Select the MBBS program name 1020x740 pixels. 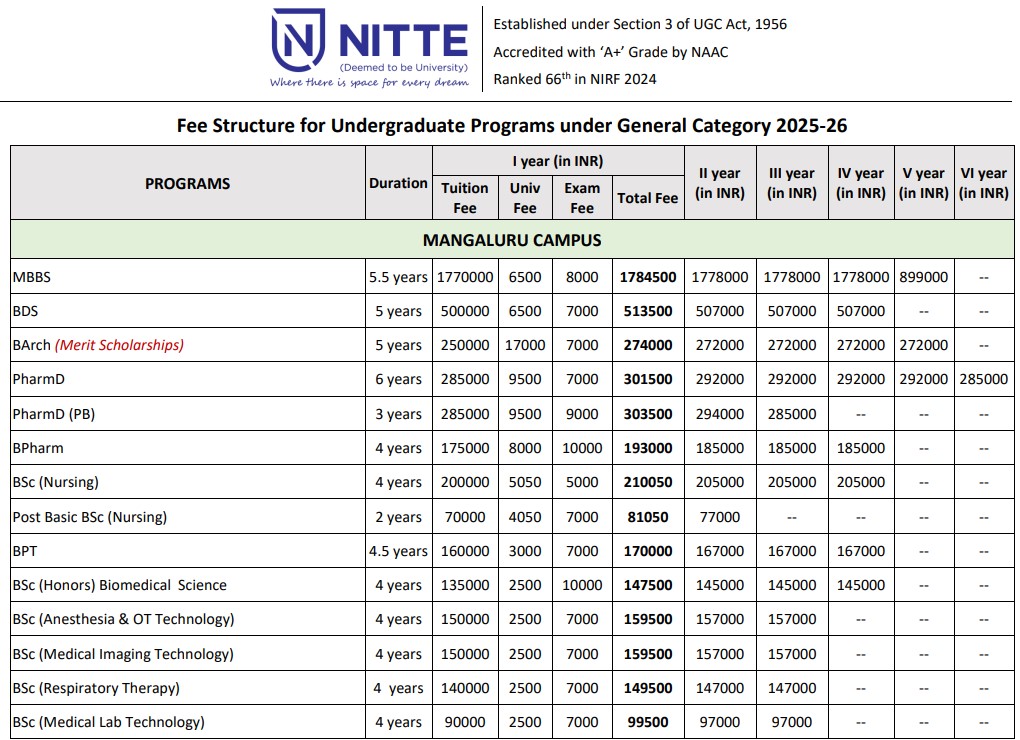coord(32,277)
